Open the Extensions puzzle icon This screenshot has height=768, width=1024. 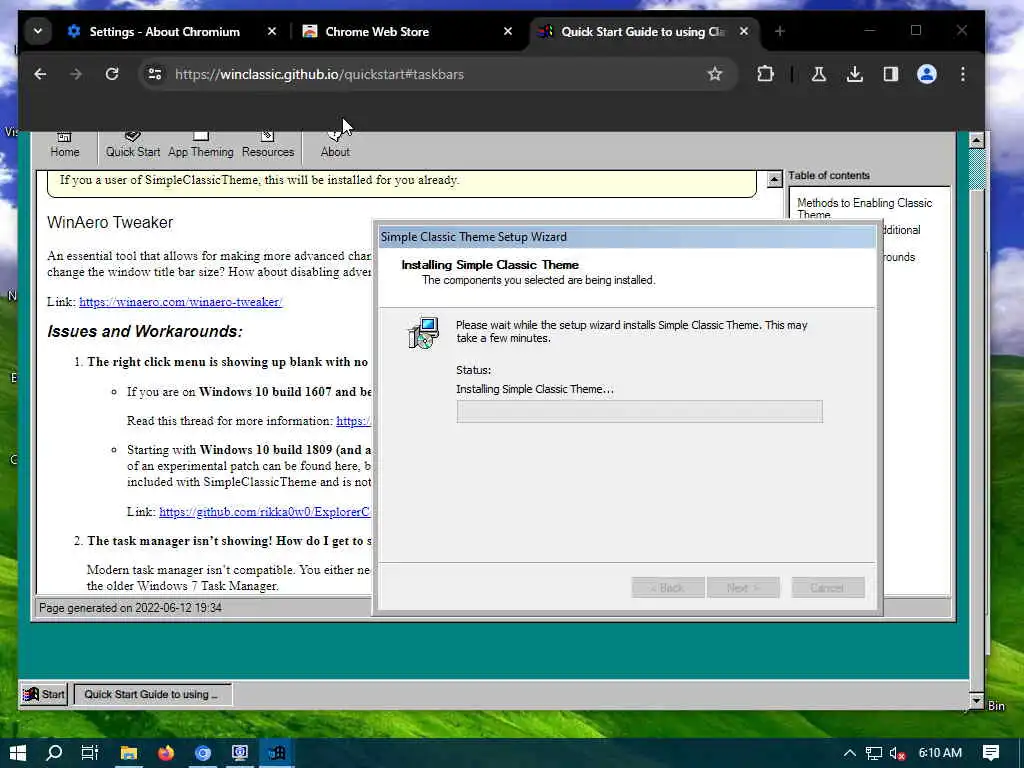pos(765,74)
